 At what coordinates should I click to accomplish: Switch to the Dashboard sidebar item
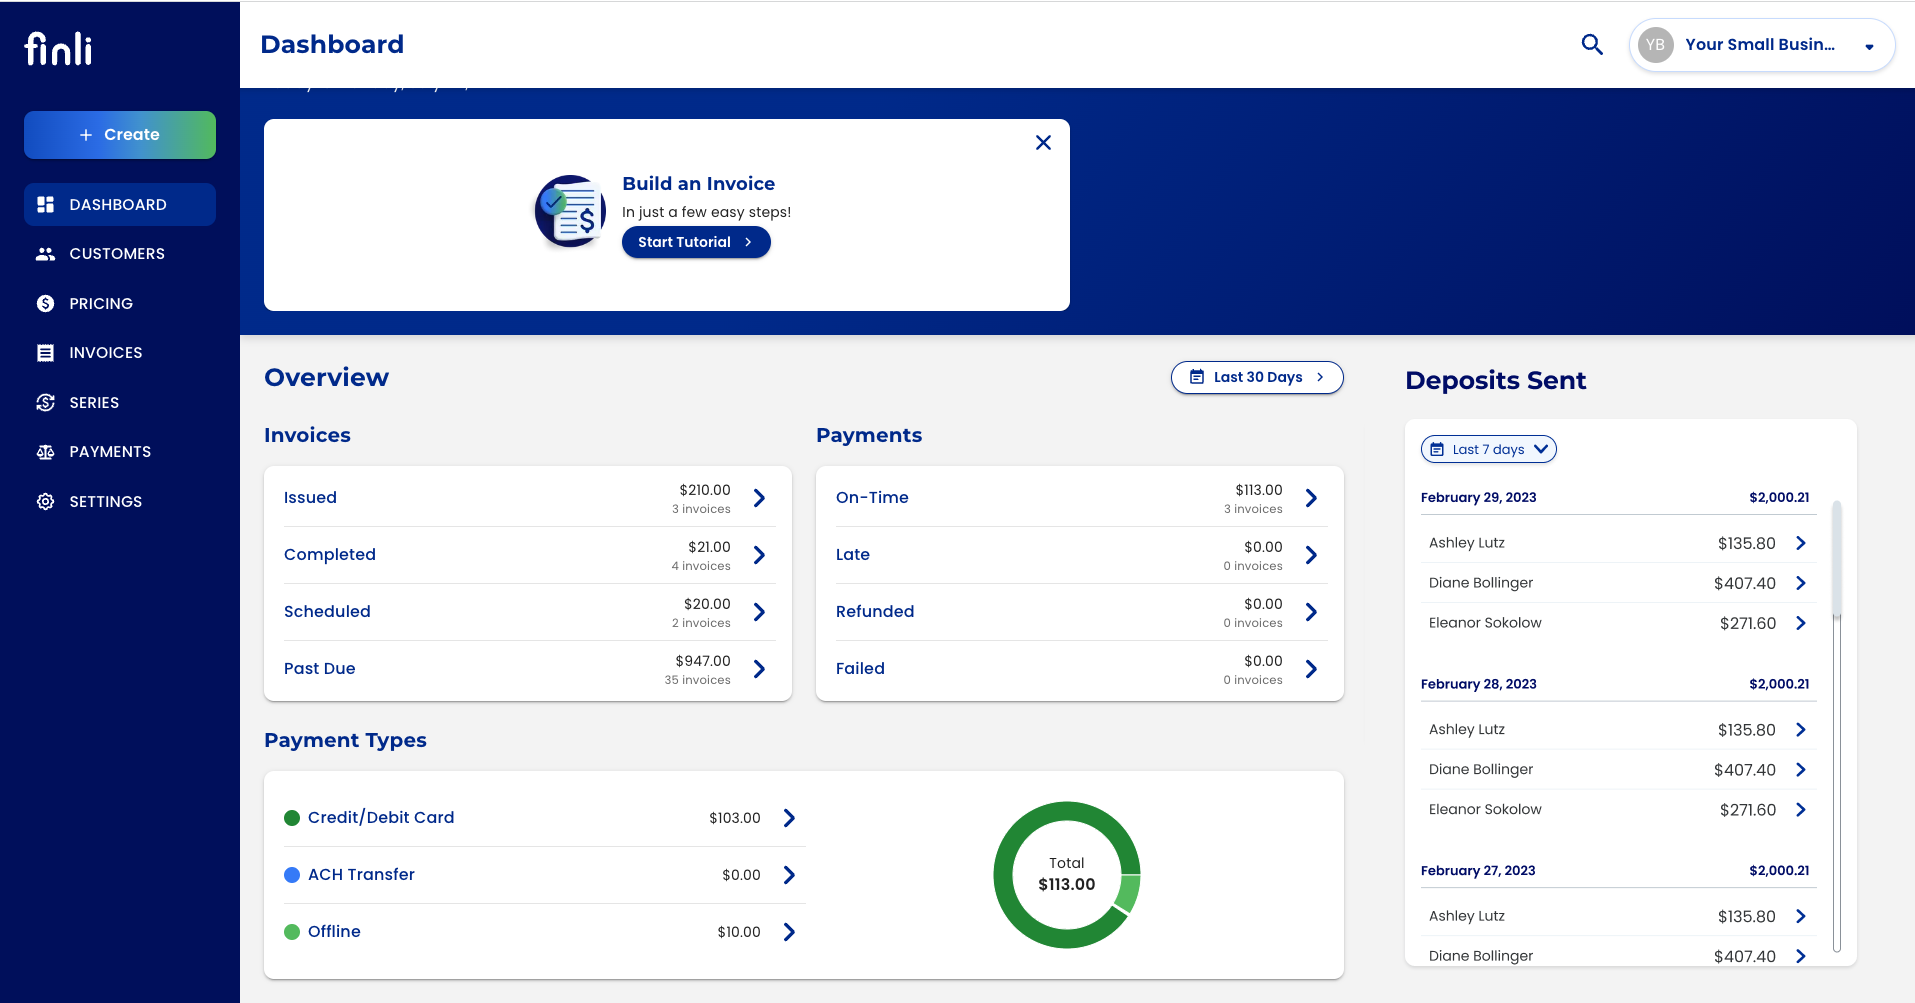pyautogui.click(x=118, y=204)
